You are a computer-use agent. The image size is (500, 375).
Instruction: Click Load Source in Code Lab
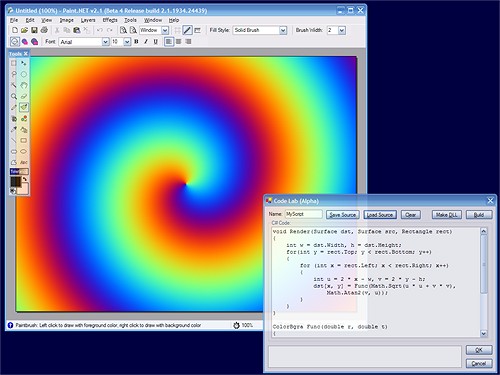coord(380,215)
